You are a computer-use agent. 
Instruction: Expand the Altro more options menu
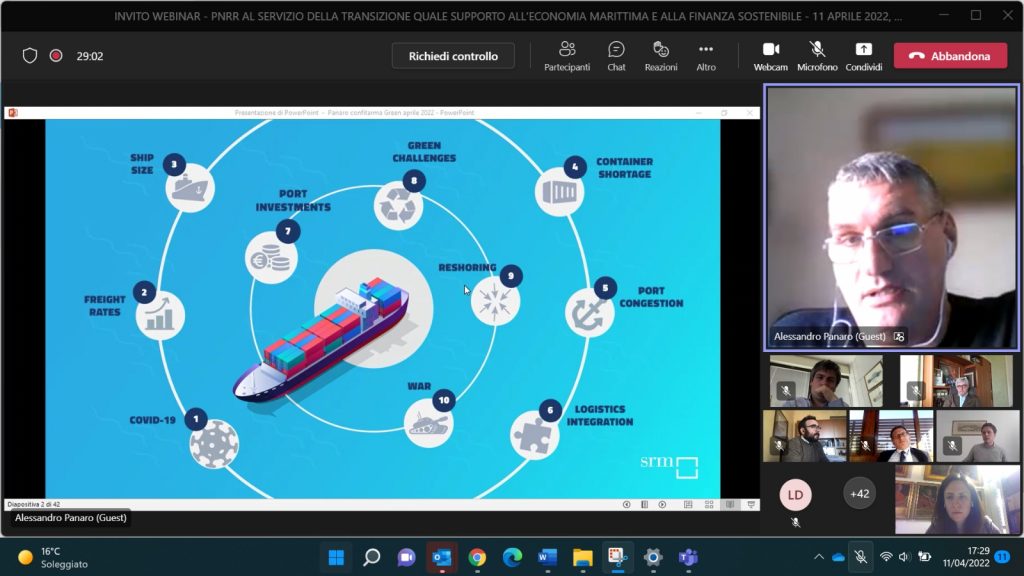point(706,56)
